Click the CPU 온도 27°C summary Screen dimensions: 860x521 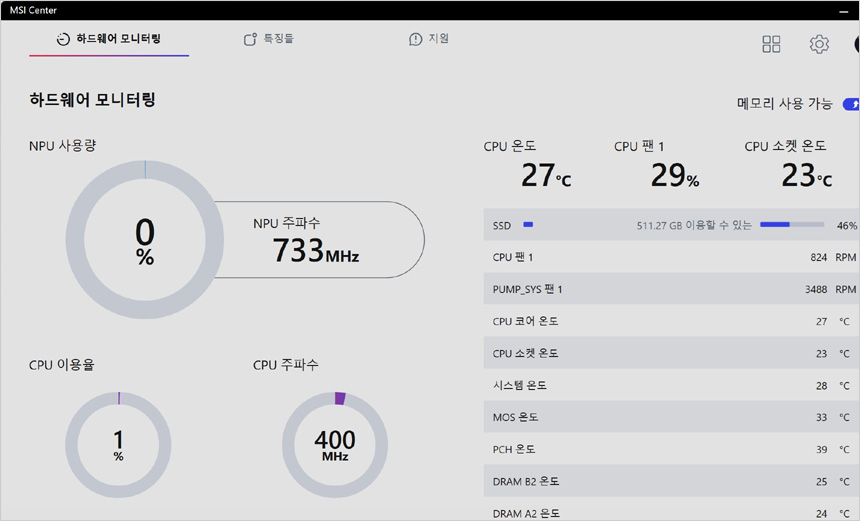528,165
